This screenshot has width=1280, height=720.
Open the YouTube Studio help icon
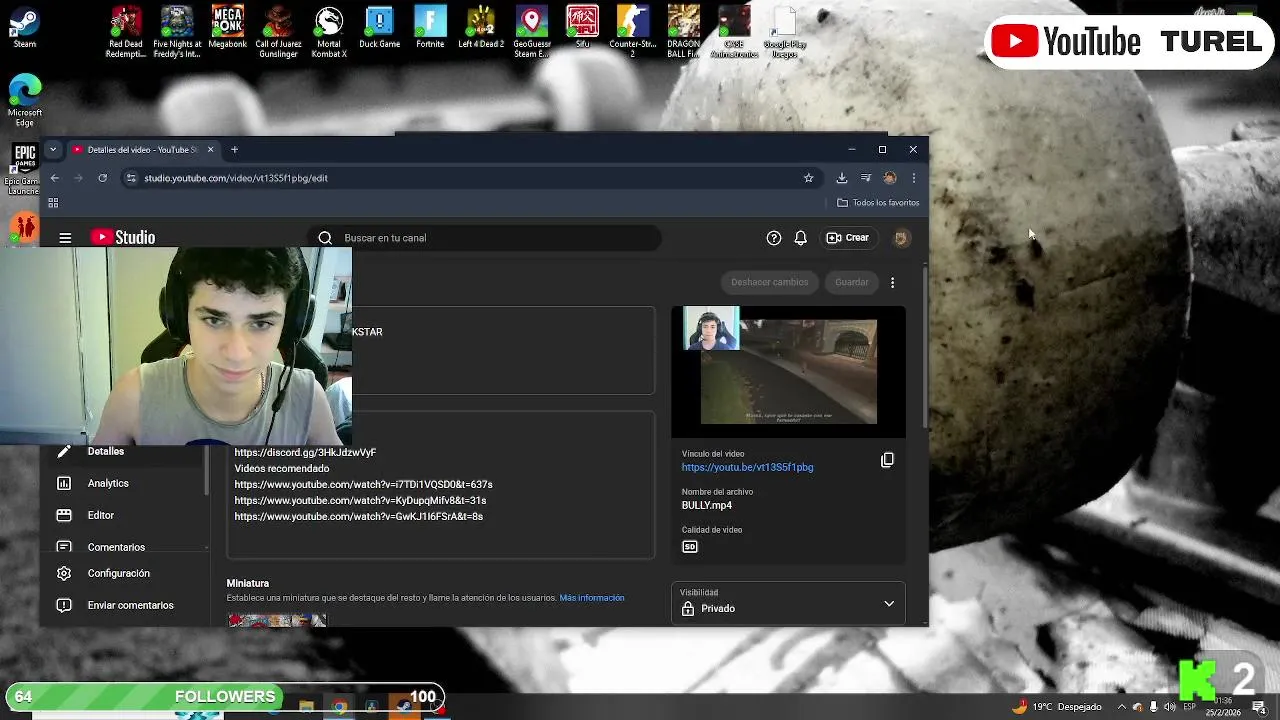(x=773, y=238)
